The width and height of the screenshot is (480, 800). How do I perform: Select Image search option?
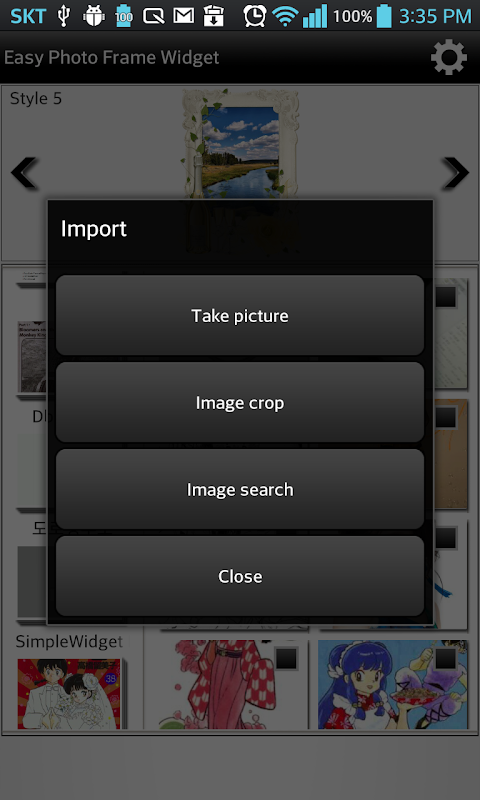tap(240, 489)
